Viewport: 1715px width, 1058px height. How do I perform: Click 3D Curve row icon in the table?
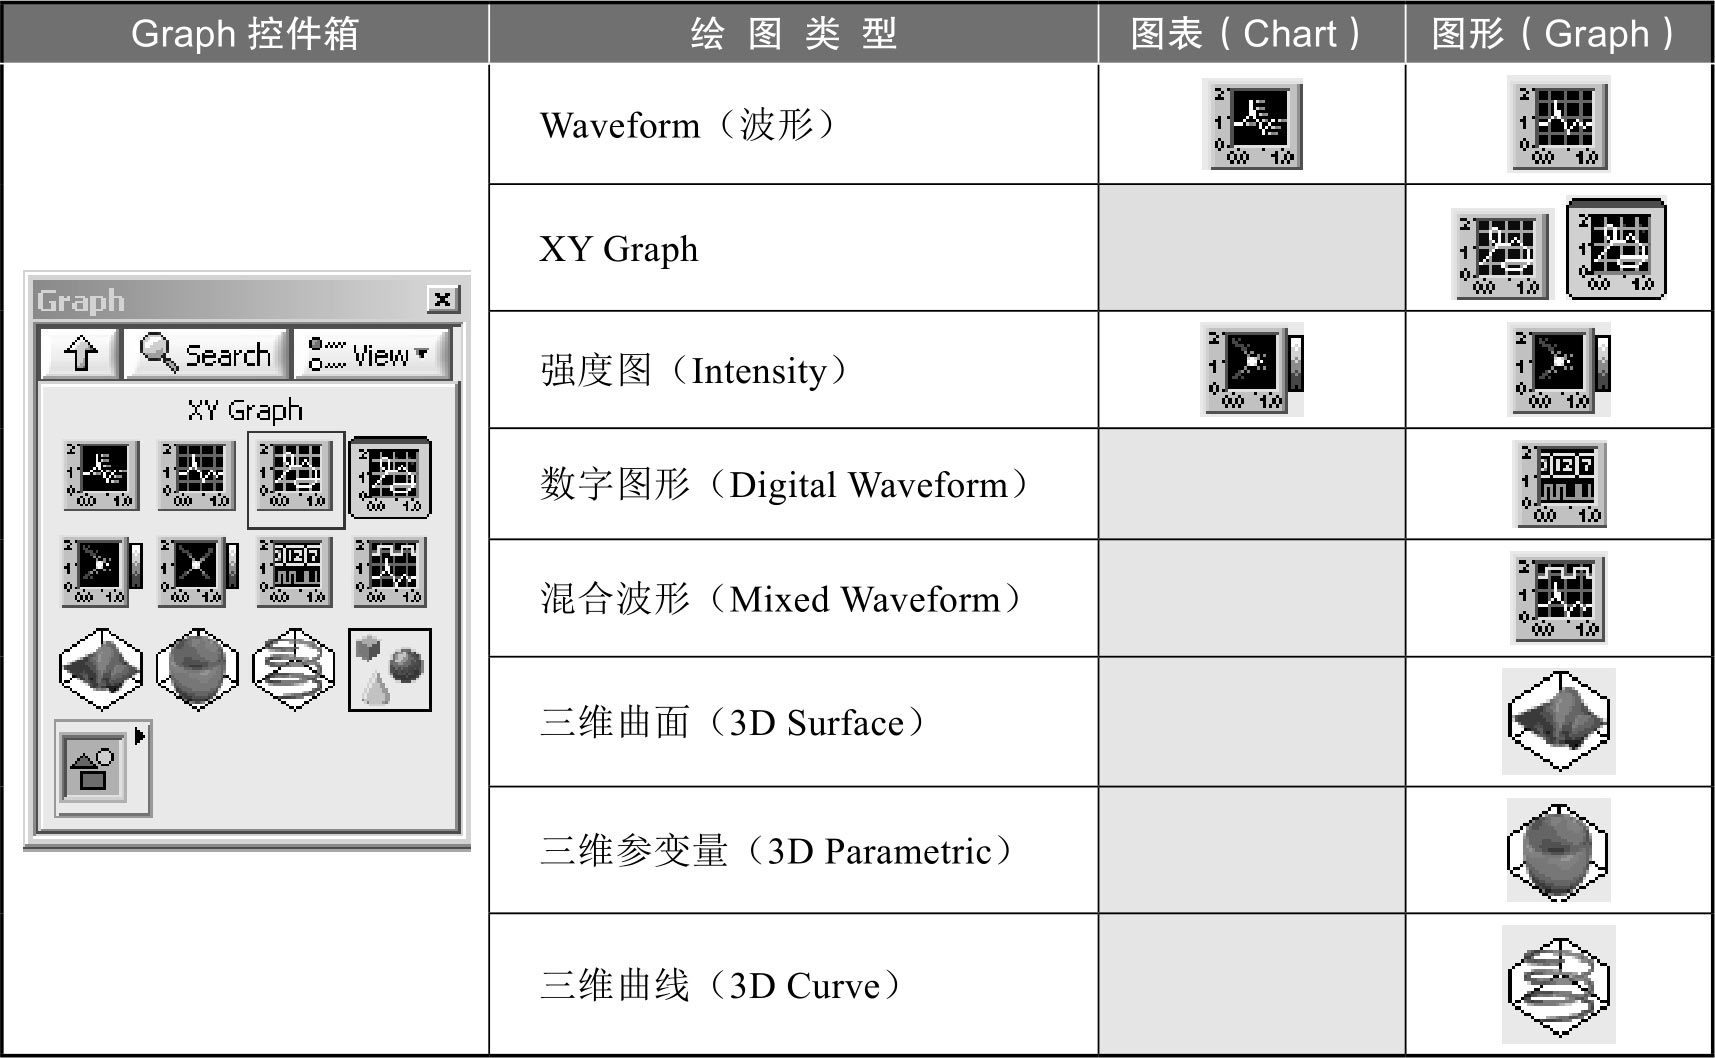1559,985
